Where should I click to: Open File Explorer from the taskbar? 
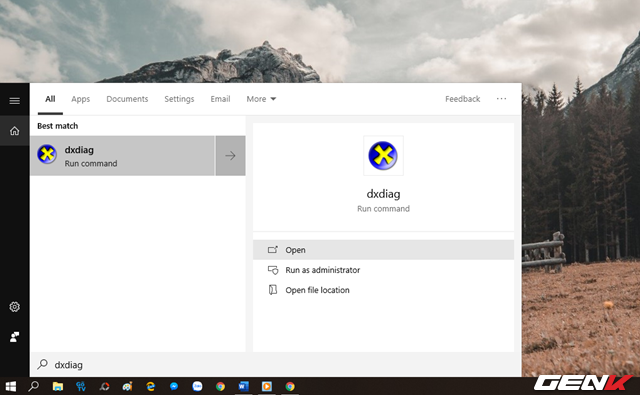[x=58, y=386]
